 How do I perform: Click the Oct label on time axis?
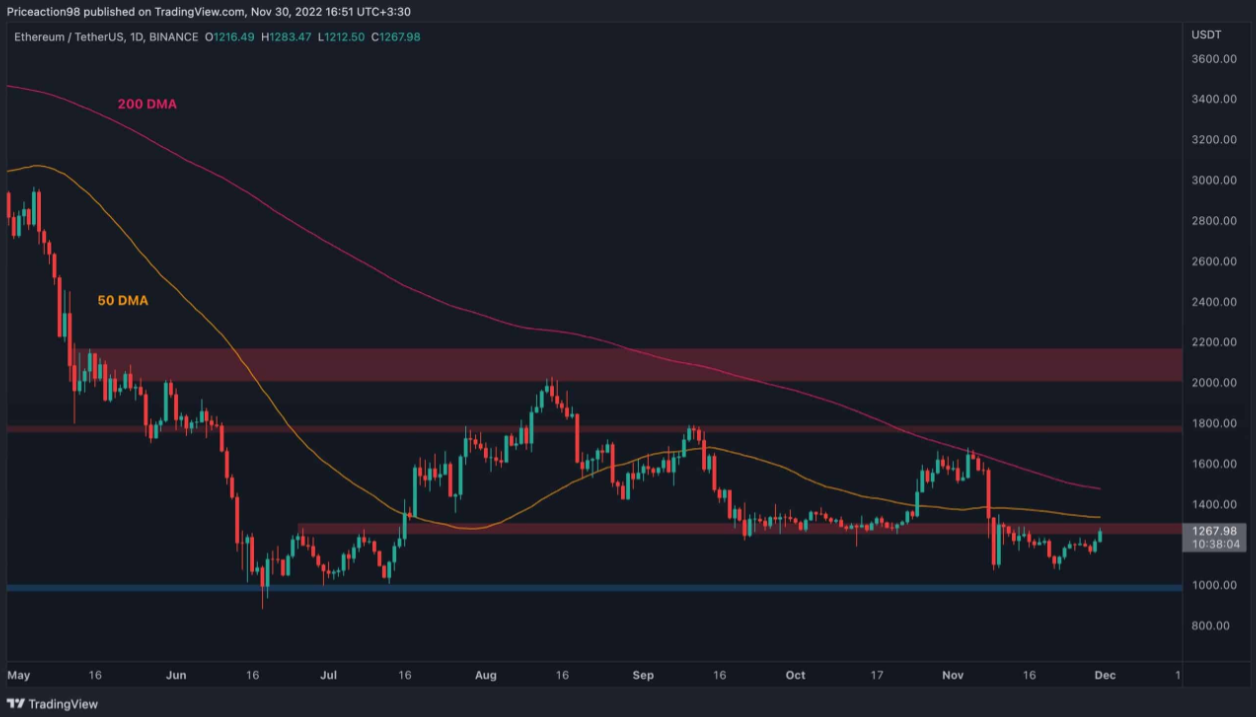pos(795,675)
